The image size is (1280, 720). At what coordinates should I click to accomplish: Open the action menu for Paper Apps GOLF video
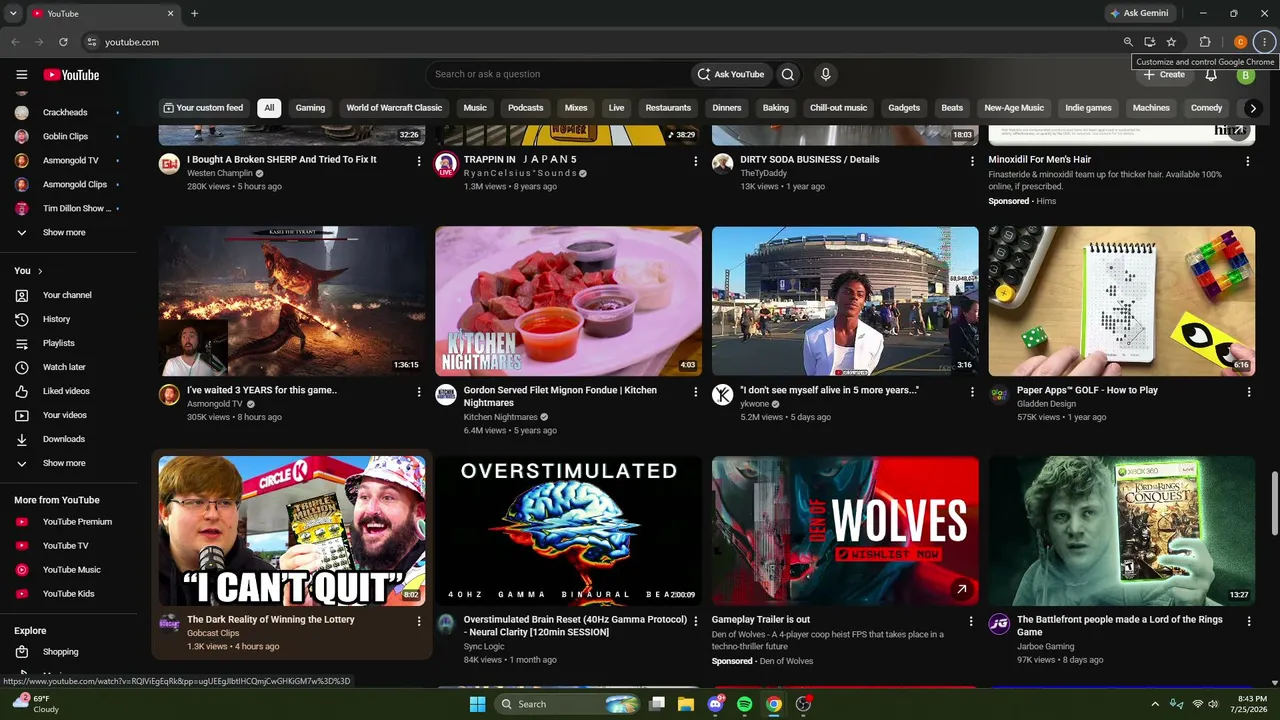1249,392
